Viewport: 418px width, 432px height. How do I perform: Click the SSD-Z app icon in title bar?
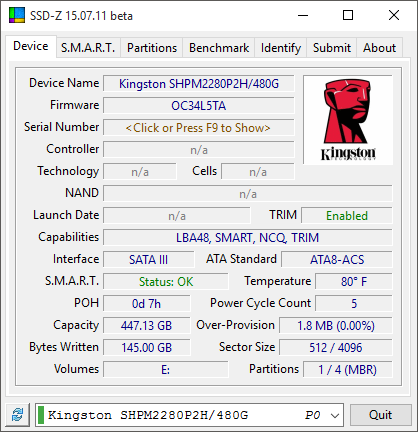17,15
